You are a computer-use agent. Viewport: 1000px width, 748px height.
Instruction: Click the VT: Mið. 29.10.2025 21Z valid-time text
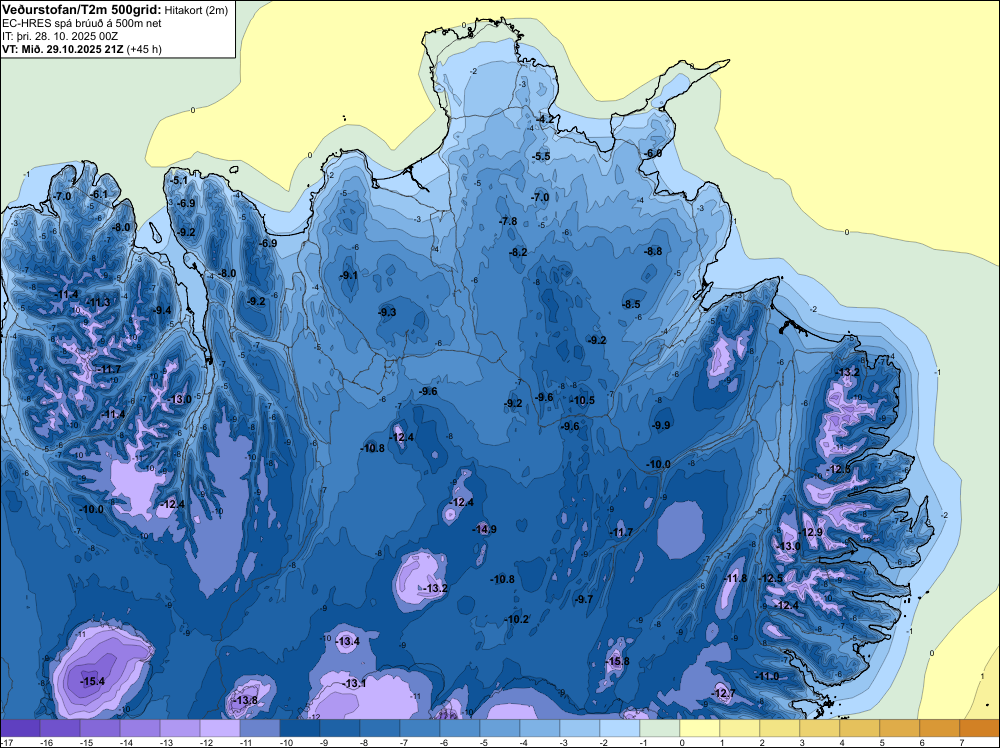63,49
